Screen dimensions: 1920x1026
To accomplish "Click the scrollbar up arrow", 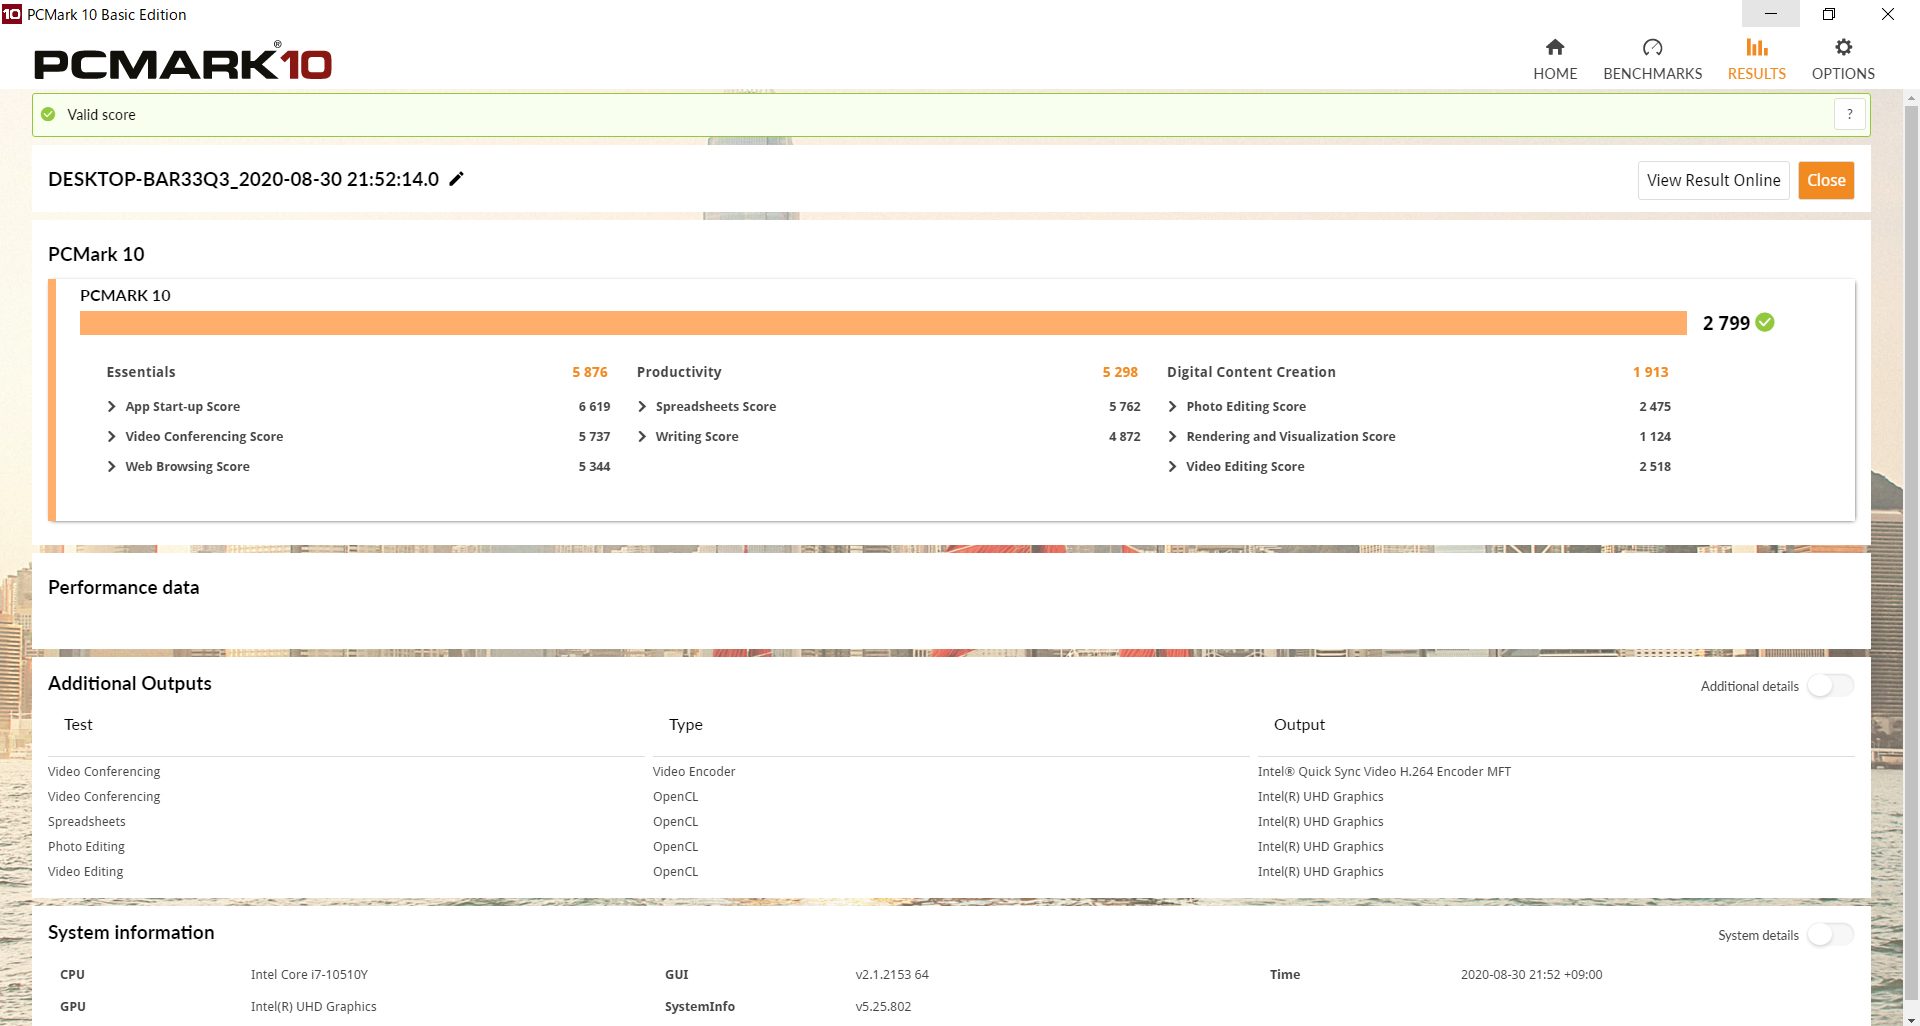I will click(1911, 98).
